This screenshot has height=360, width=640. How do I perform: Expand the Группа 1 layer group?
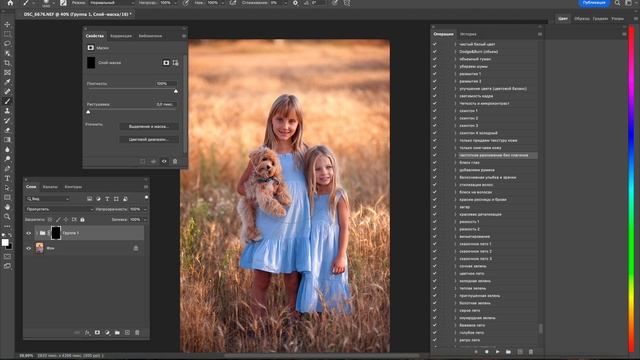[x=37, y=233]
